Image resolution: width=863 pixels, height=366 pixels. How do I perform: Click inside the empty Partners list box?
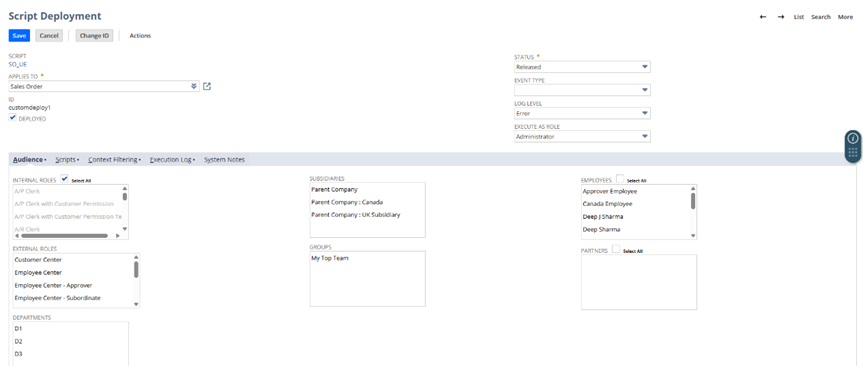[639, 282]
